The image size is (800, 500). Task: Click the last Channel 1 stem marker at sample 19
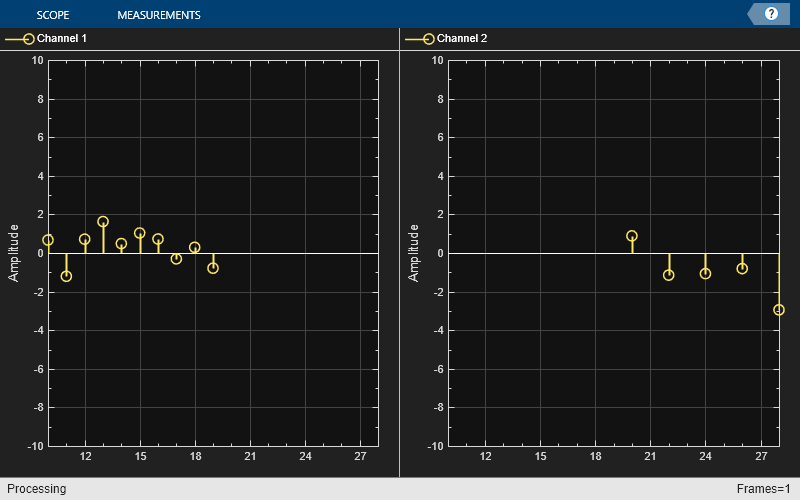point(213,268)
